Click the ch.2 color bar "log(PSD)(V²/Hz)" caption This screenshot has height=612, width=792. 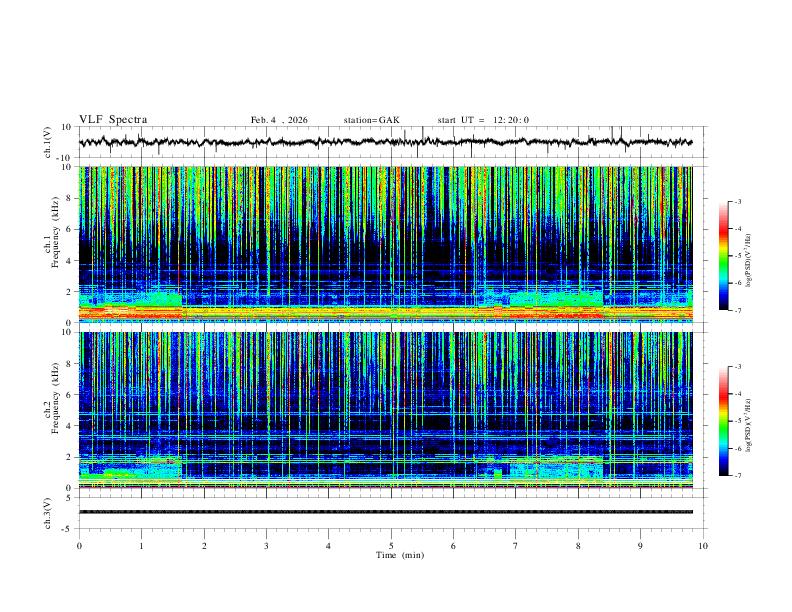click(749, 425)
